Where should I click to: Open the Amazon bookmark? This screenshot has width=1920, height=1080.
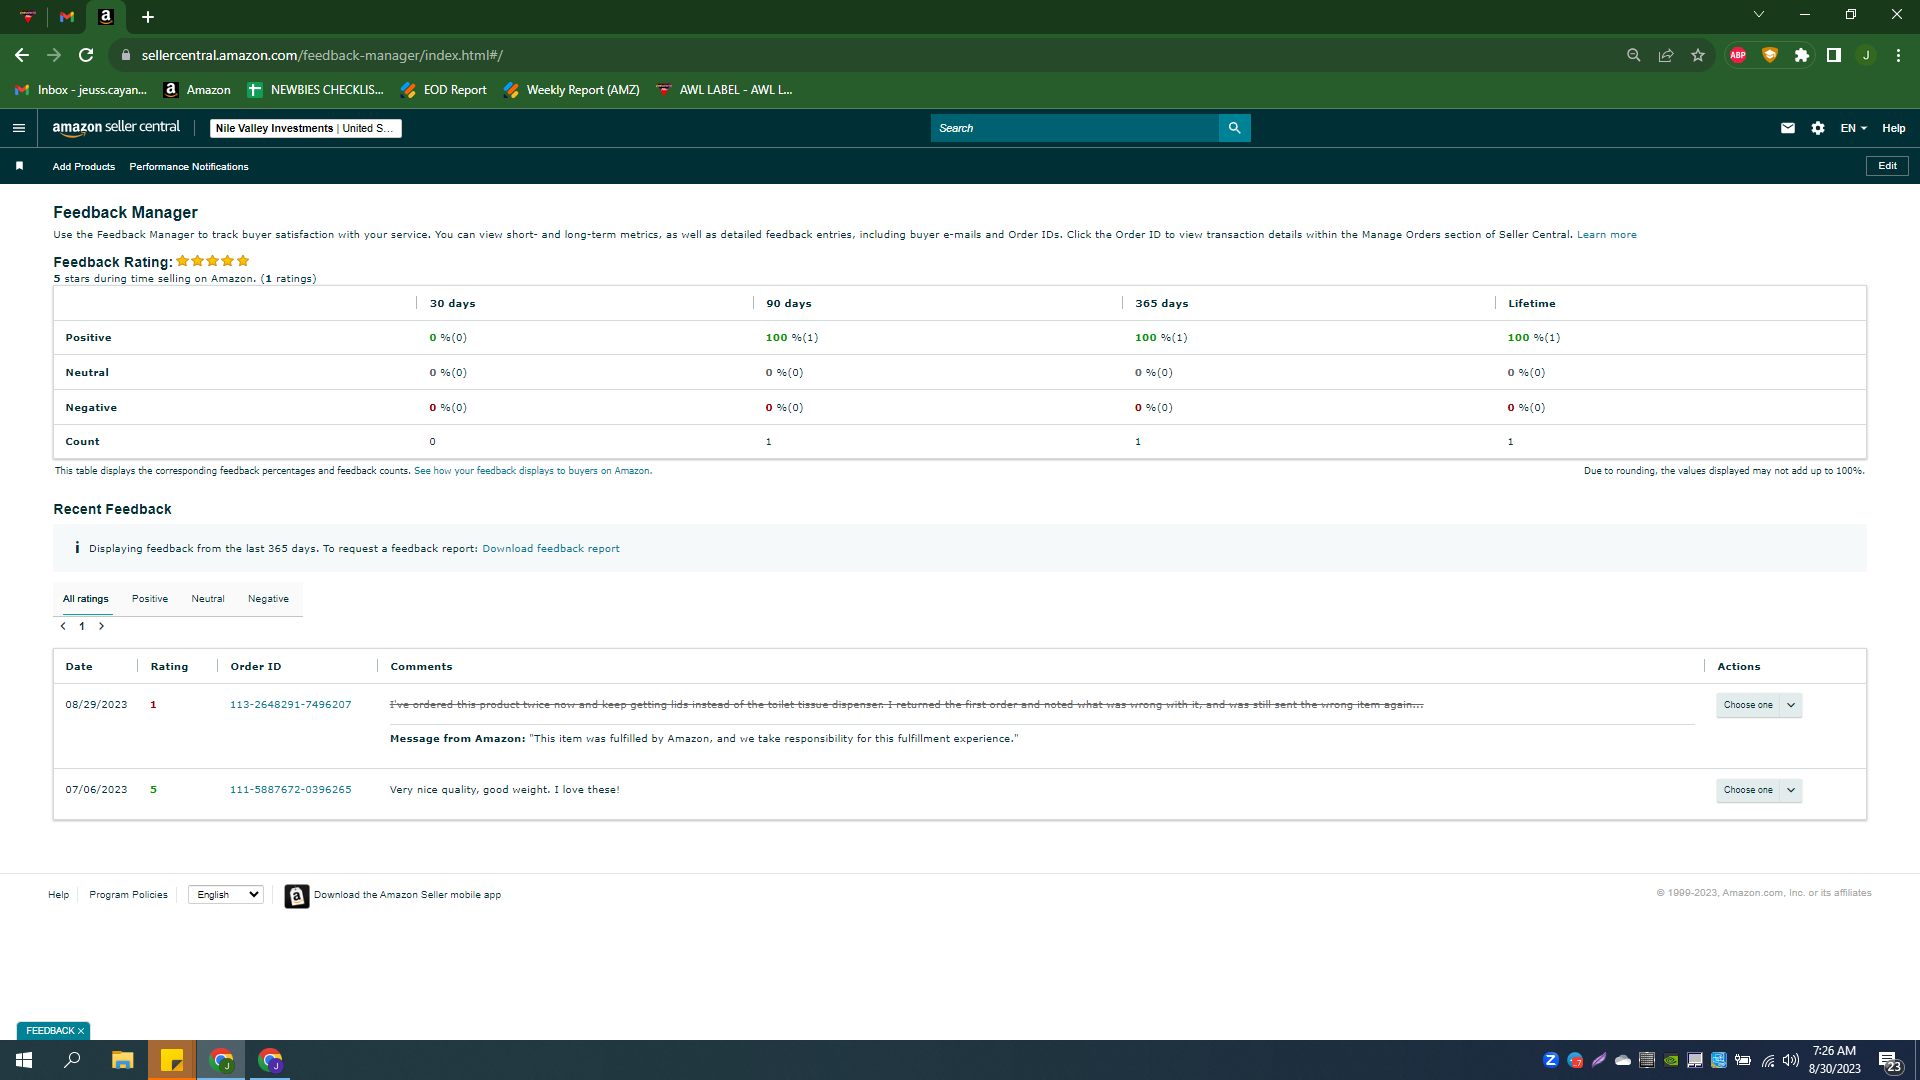(197, 90)
